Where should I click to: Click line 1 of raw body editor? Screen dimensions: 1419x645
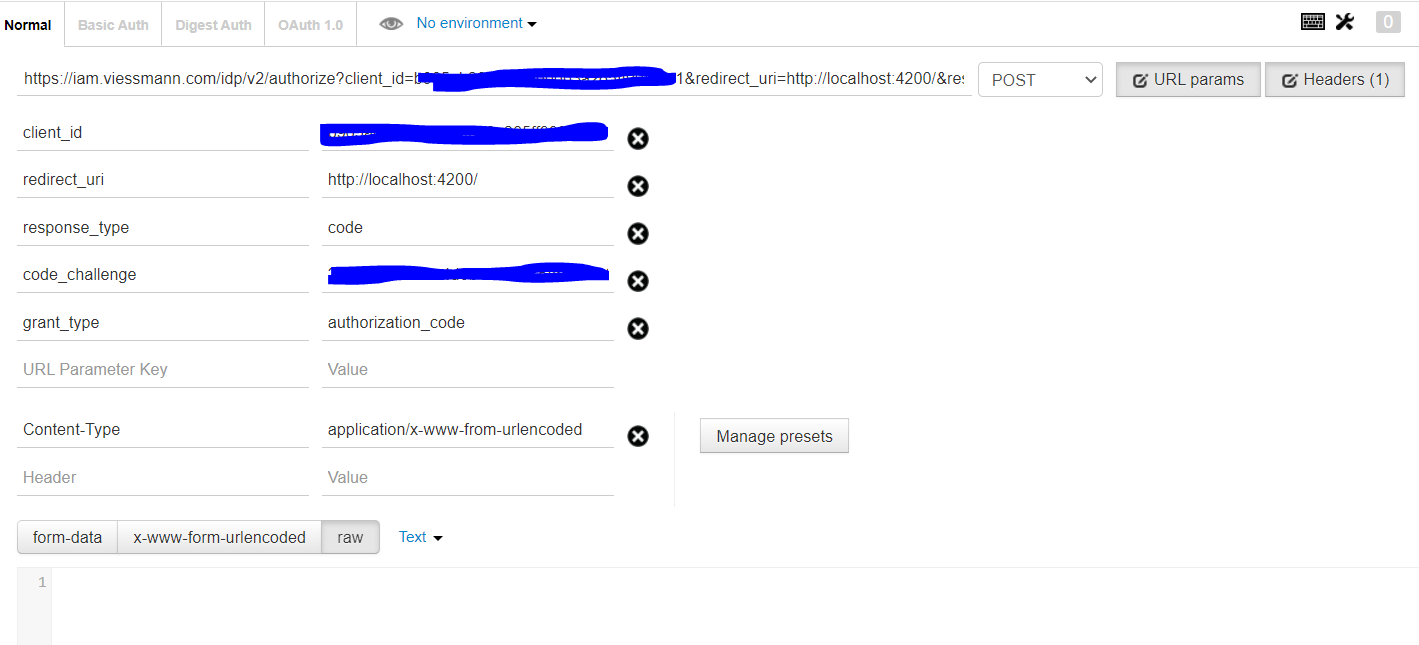(x=735, y=582)
